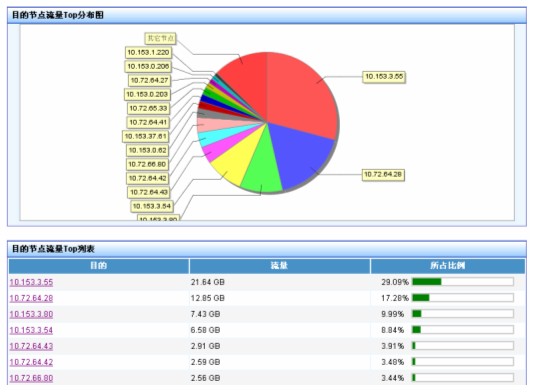534x392 pixels.
Task: Click the 10.153.3.55 pie chart label
Action: coord(384,77)
